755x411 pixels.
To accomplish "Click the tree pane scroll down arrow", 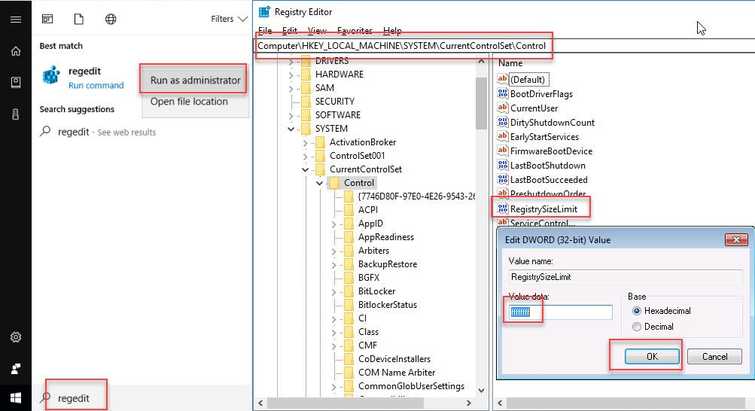I will coord(481,390).
